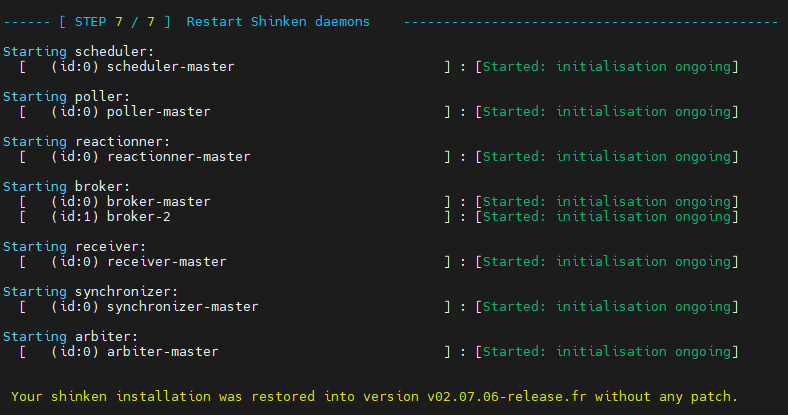The height and width of the screenshot is (415, 788).
Task: Click the reactionner-master Started status text
Action: [x=610, y=157]
